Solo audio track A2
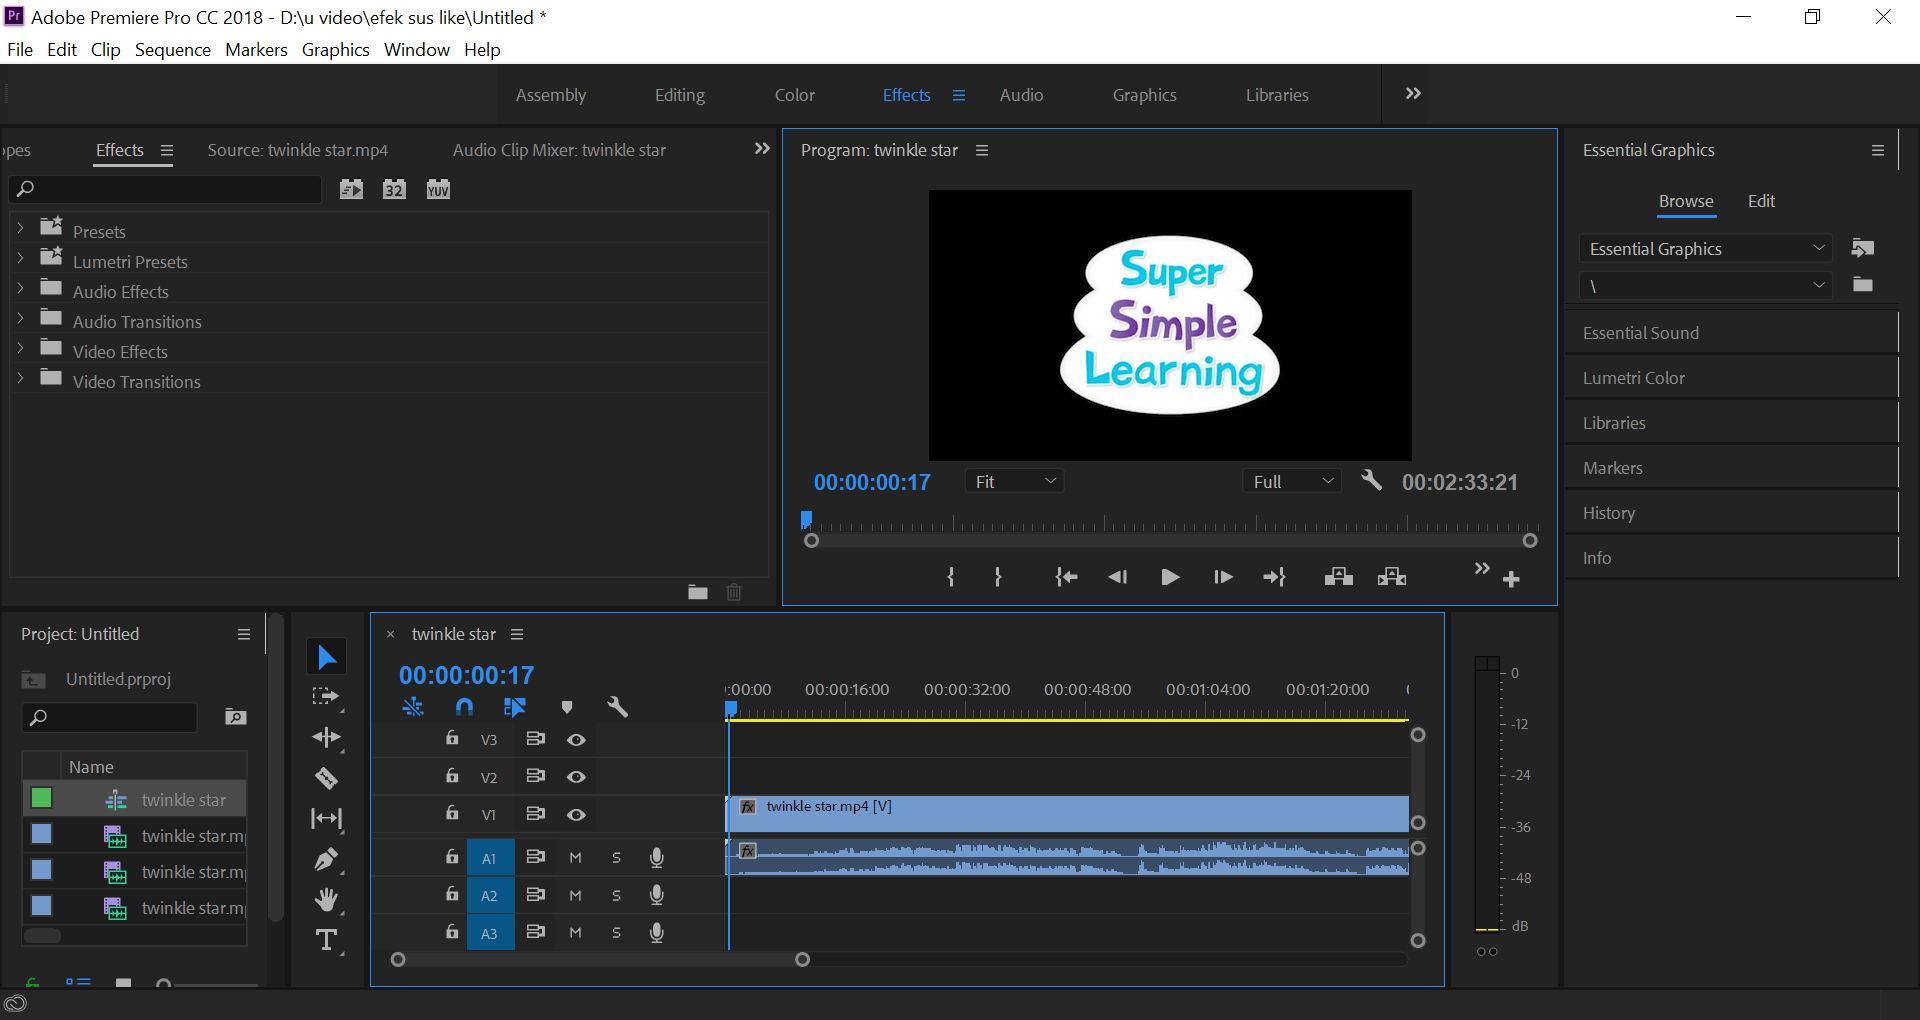1920x1020 pixels. pyautogui.click(x=615, y=895)
